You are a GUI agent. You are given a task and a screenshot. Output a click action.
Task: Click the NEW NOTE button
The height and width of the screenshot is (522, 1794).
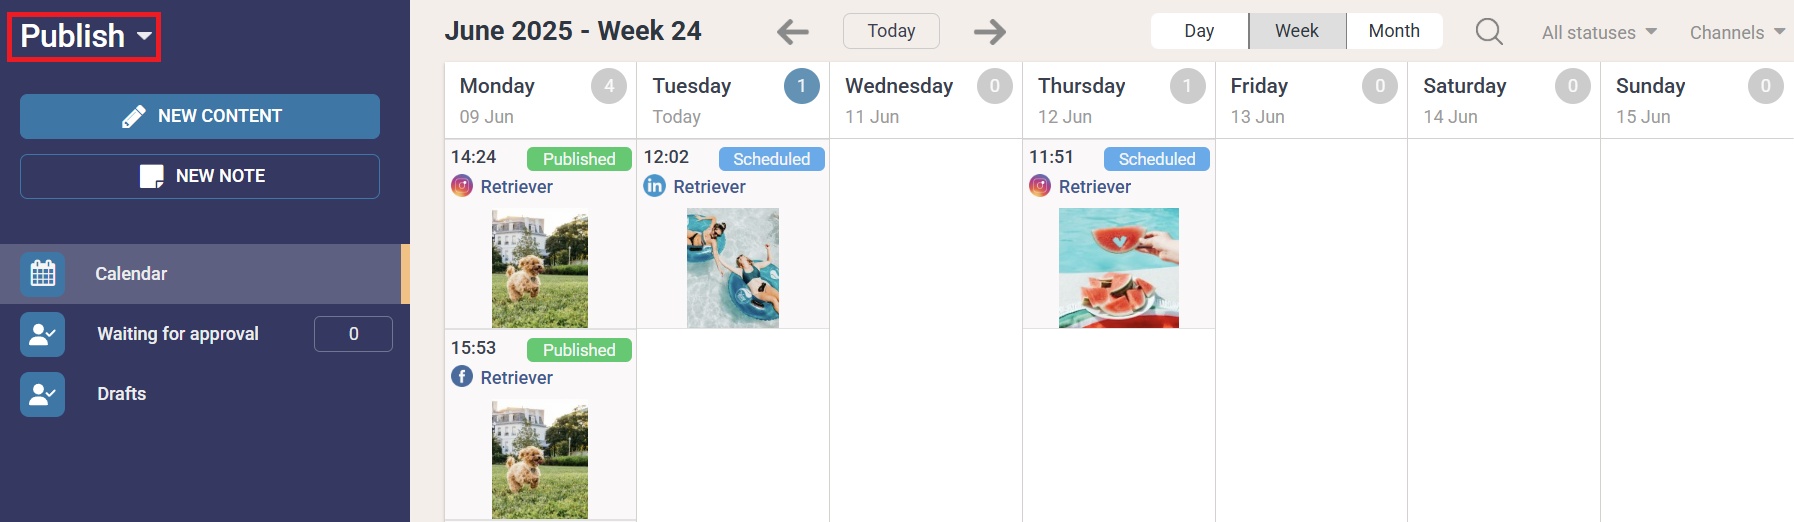[x=200, y=176]
